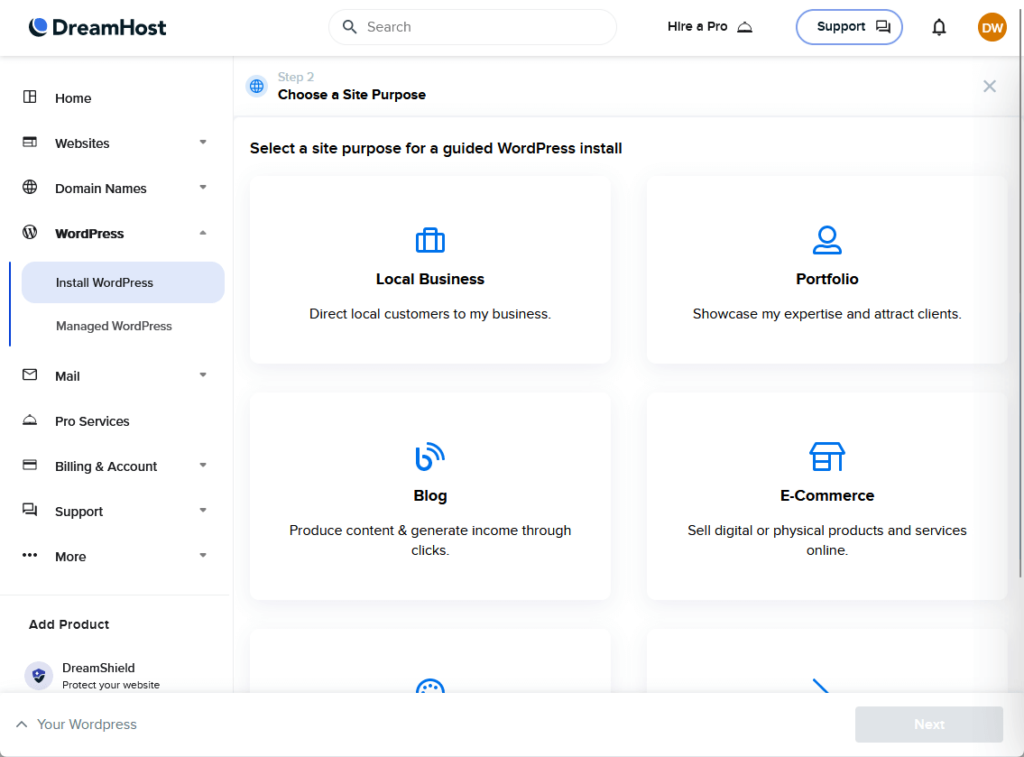
Task: Expand the Websites menu arrow
Action: (203, 142)
